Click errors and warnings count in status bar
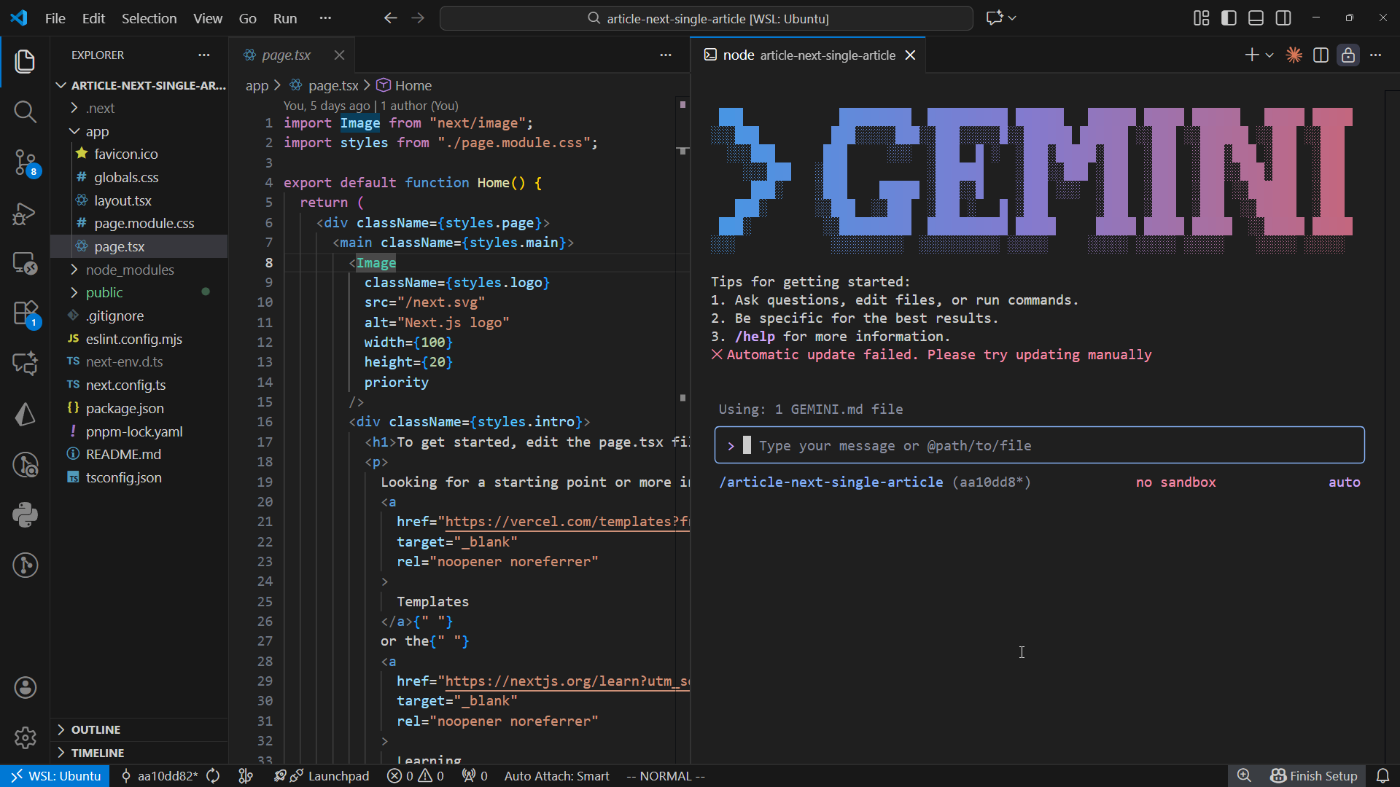The width and height of the screenshot is (1400, 787). (416, 776)
